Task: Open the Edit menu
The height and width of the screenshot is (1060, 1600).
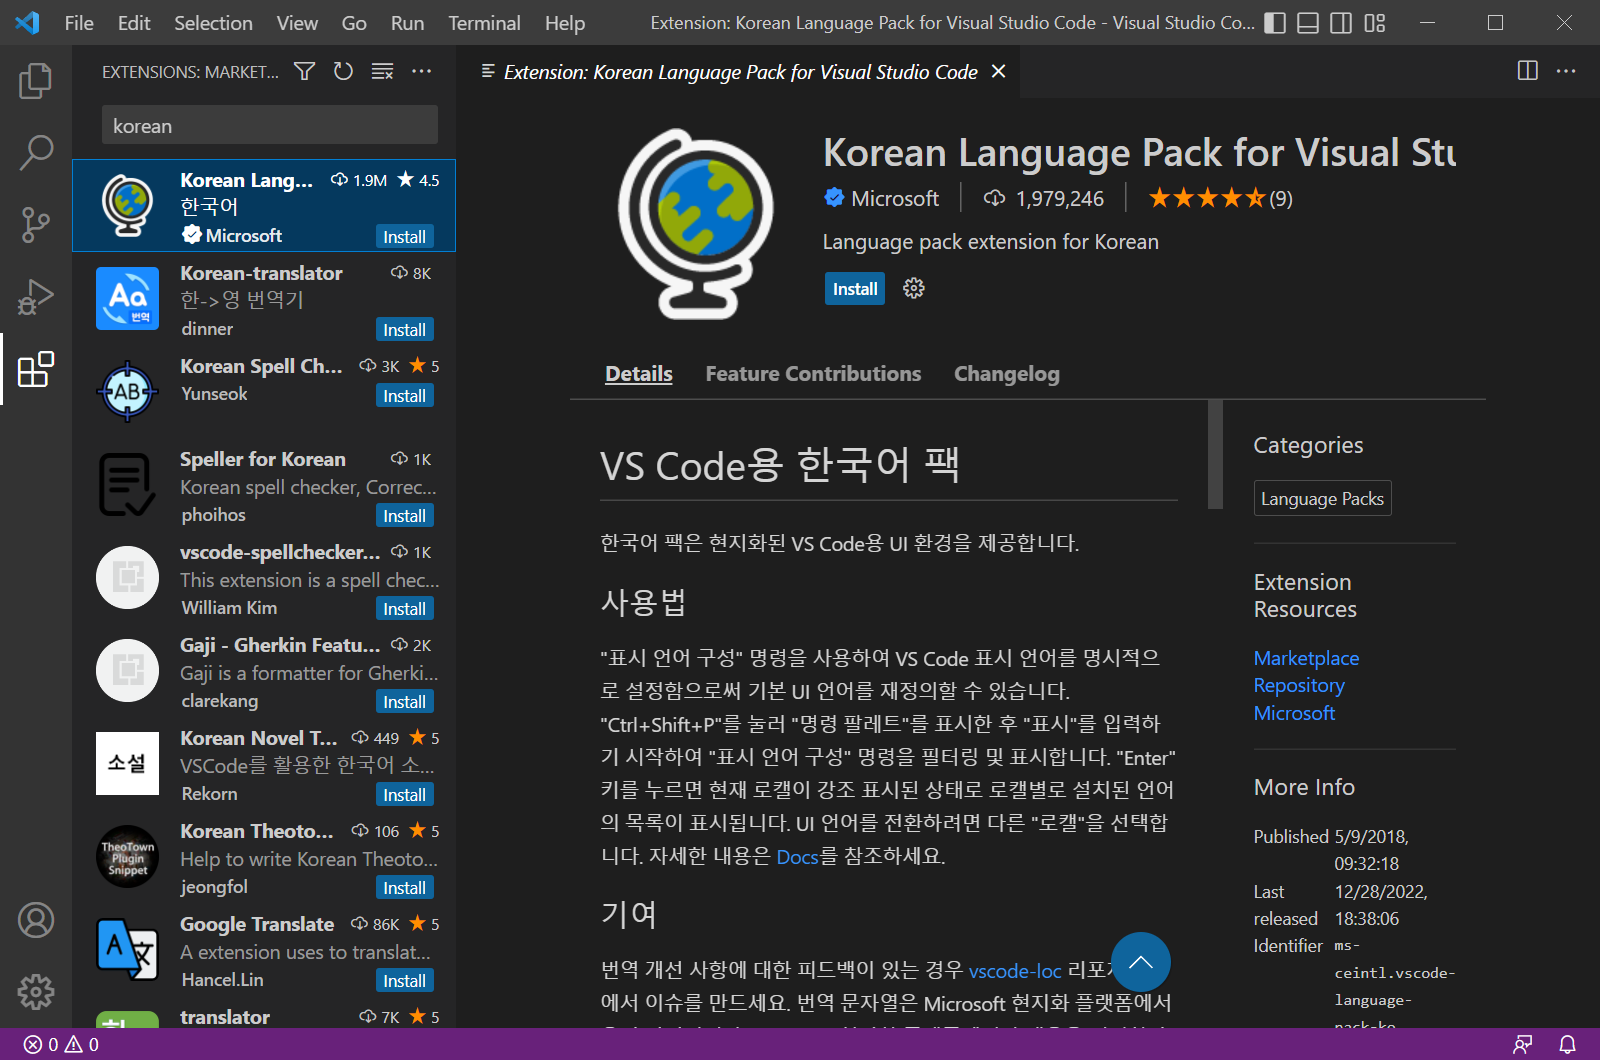Action: 134,23
